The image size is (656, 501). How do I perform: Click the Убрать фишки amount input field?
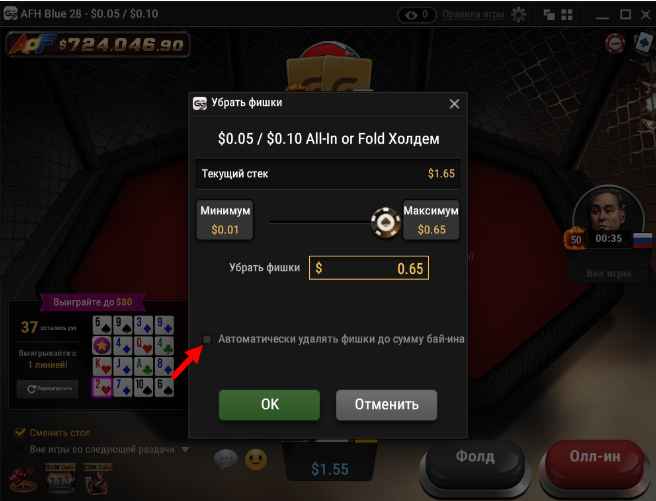pos(369,268)
